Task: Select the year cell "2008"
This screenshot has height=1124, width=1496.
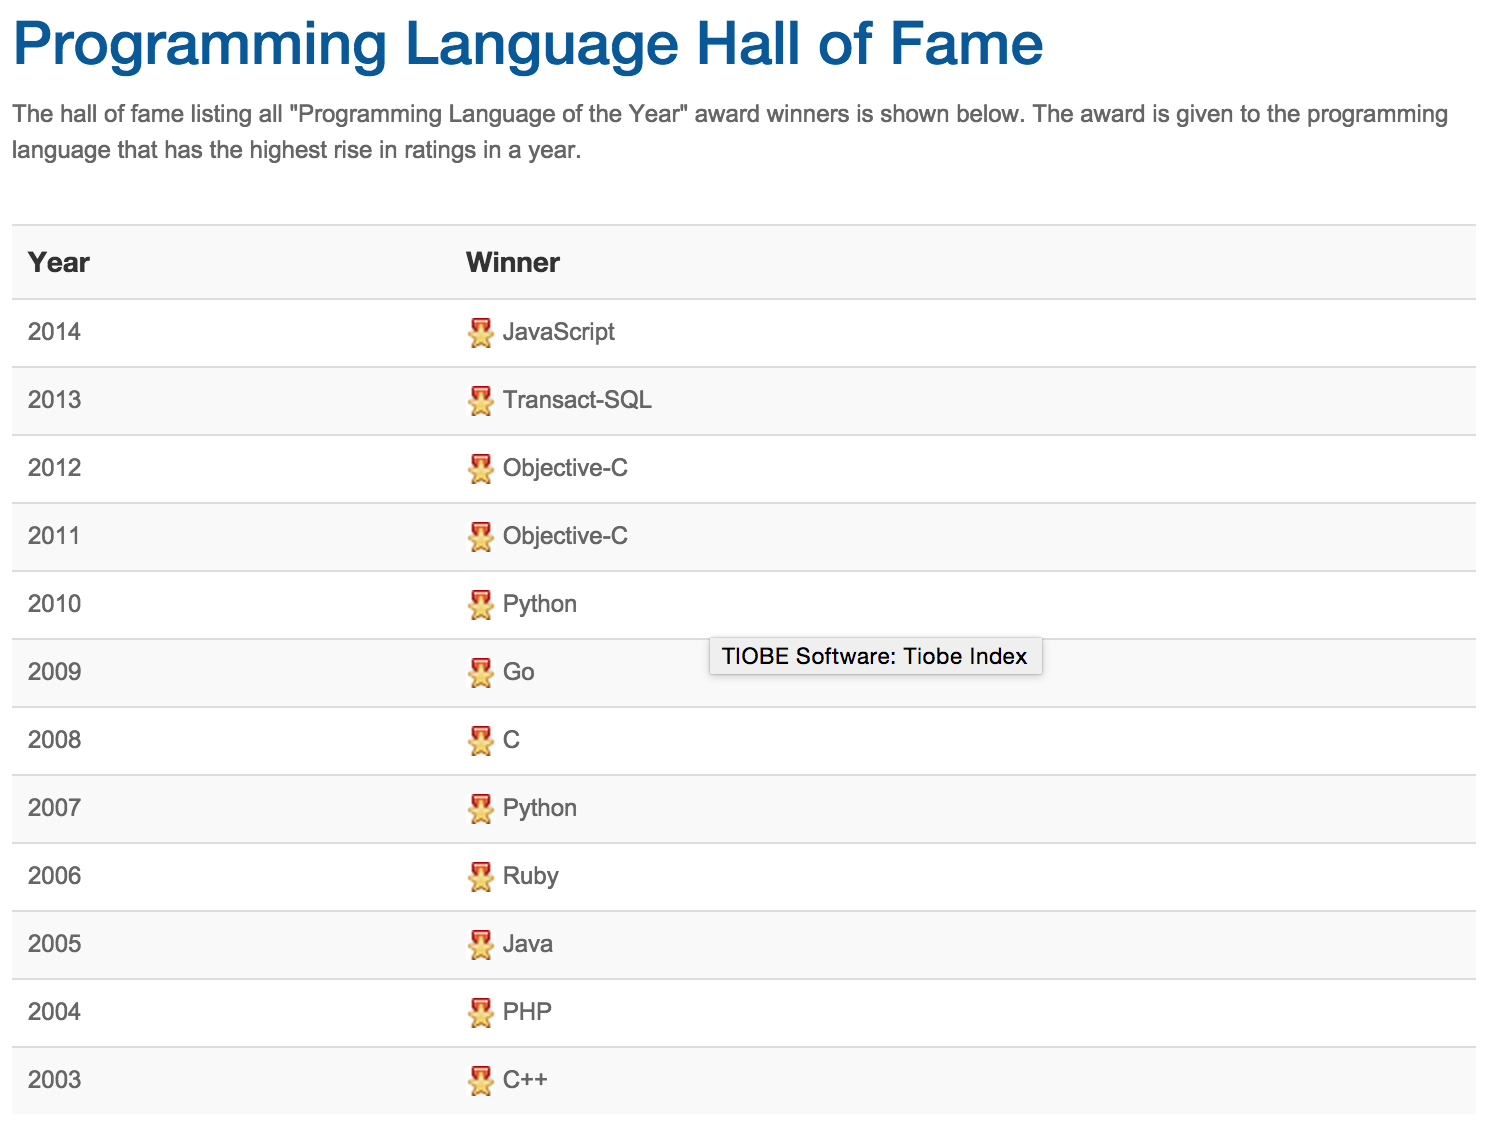Action: click(x=54, y=740)
